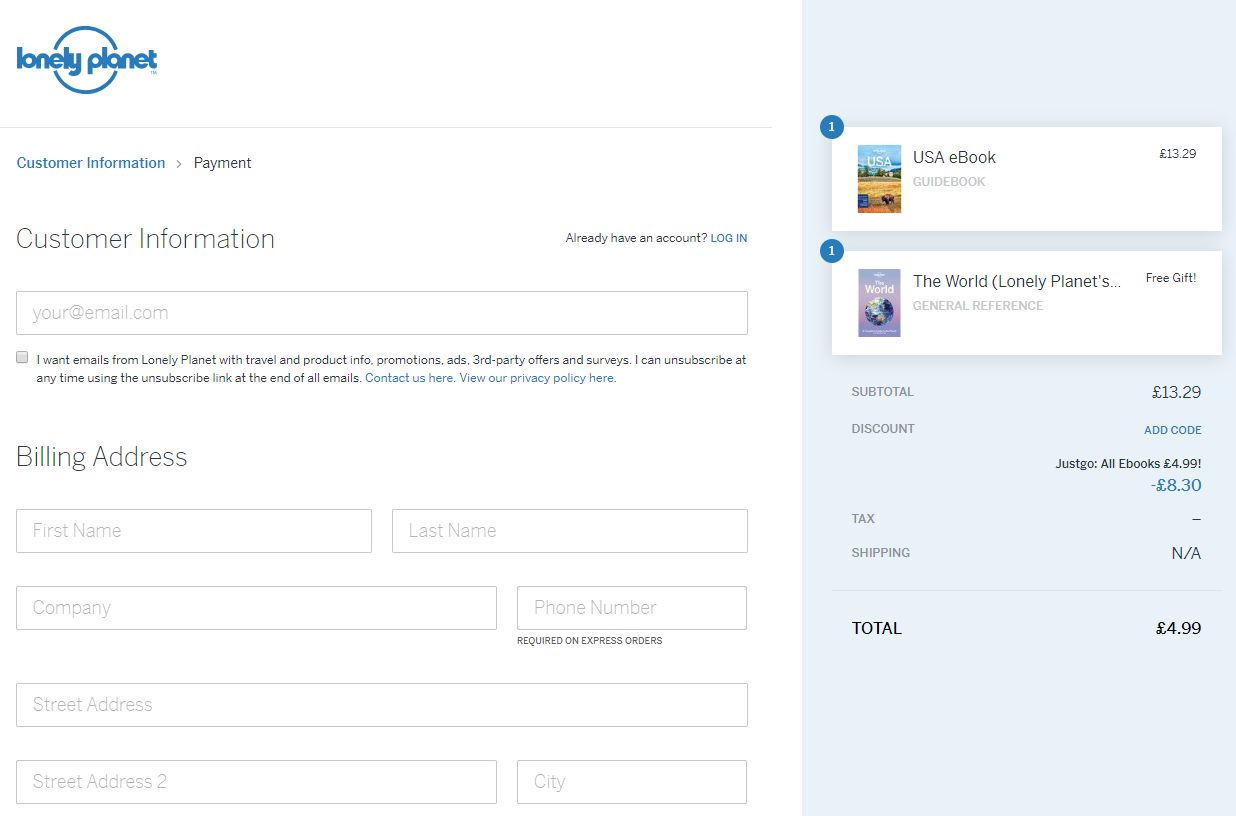Click The World book cover thumbnail

click(x=879, y=303)
